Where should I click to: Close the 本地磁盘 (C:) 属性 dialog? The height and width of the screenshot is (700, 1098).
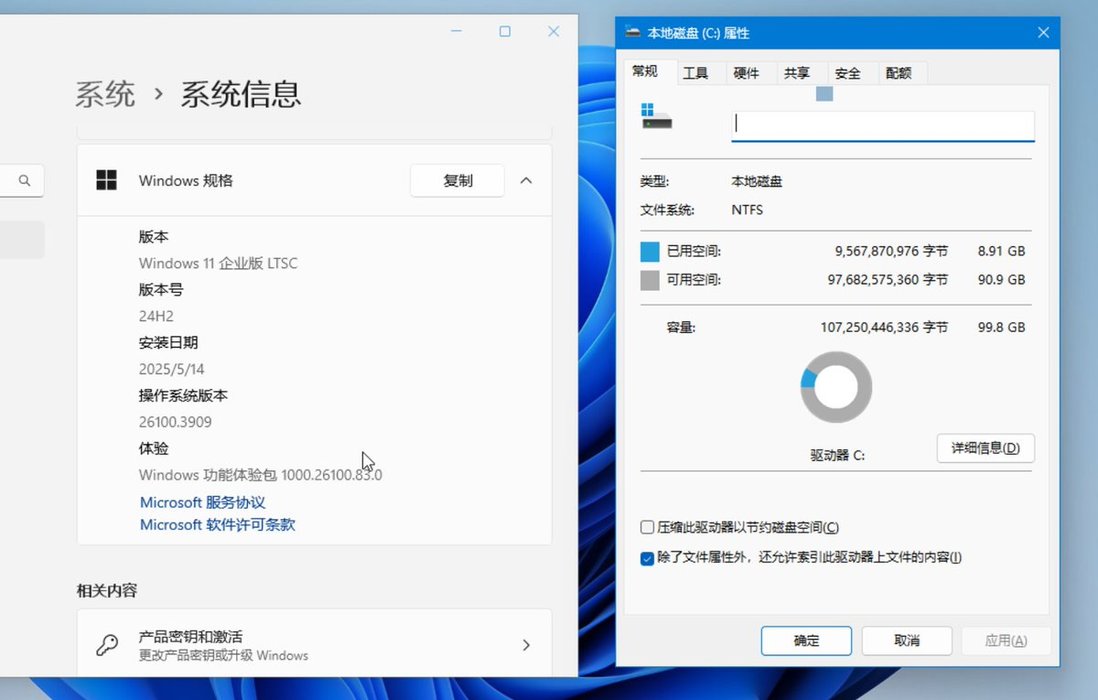[x=1043, y=33]
